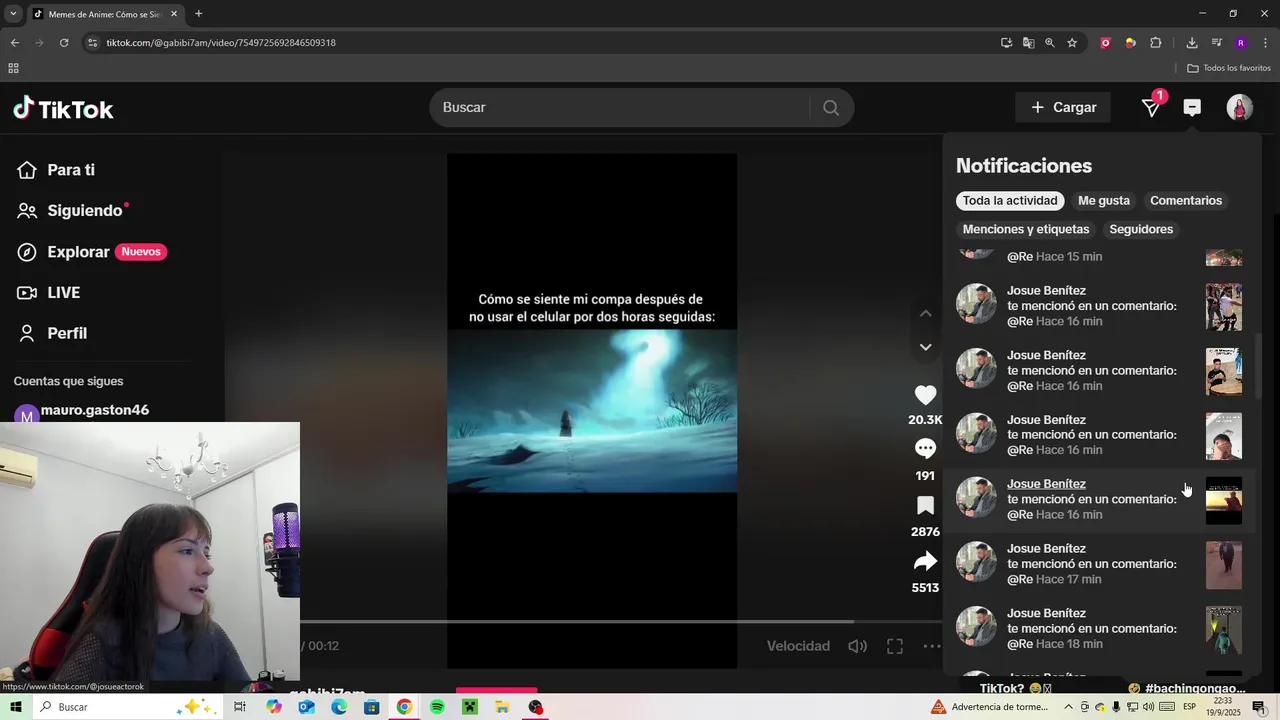
Task: Mute the video volume icon
Action: [x=857, y=646]
